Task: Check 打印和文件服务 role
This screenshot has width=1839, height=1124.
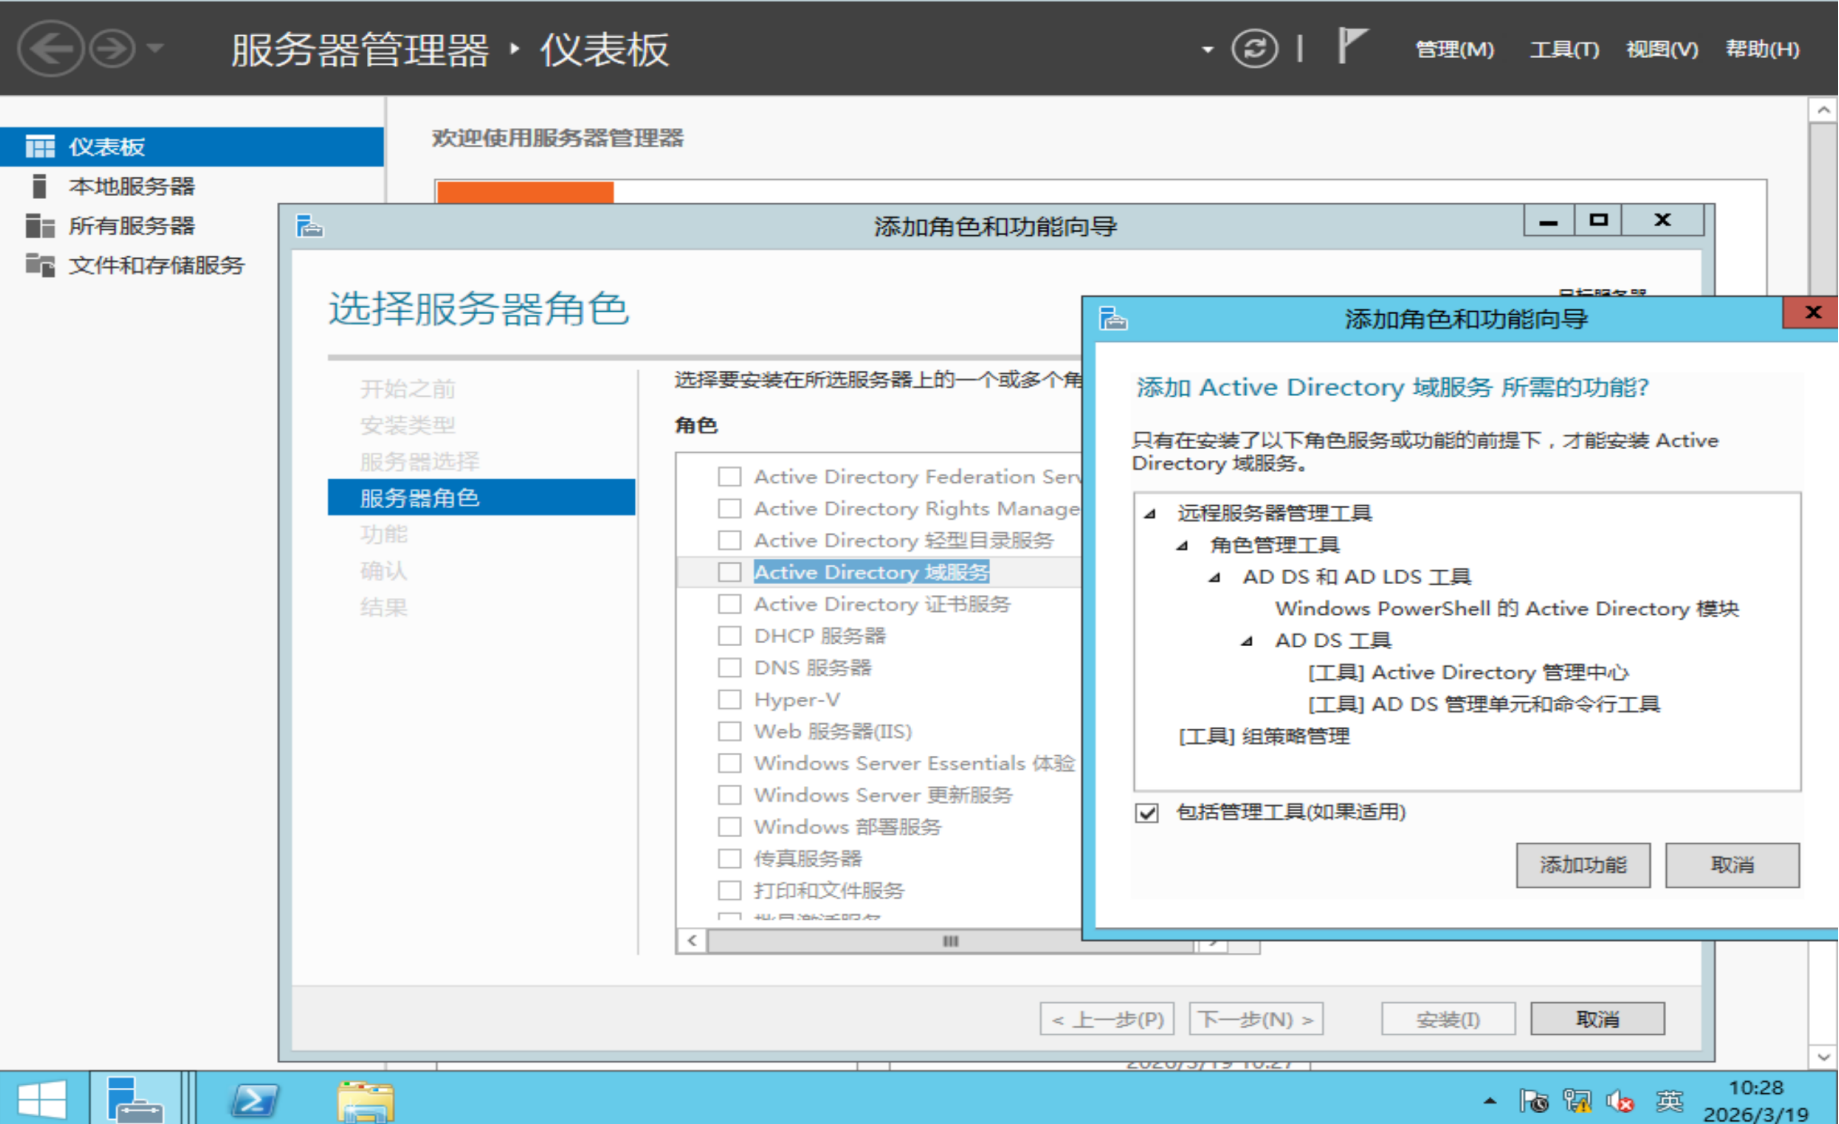Action: click(730, 891)
